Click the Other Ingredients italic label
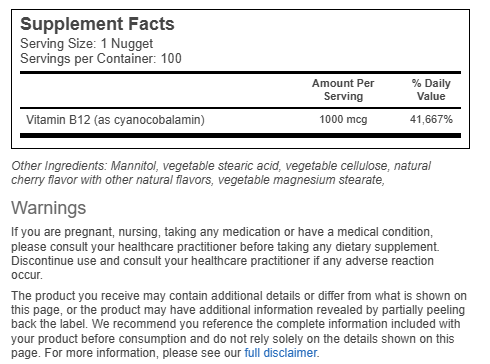Viewport: 490px width, 364px height. pos(59,166)
